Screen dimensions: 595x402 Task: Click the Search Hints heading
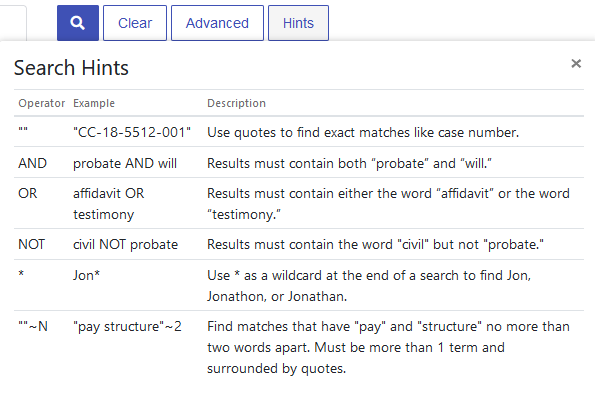click(71, 68)
